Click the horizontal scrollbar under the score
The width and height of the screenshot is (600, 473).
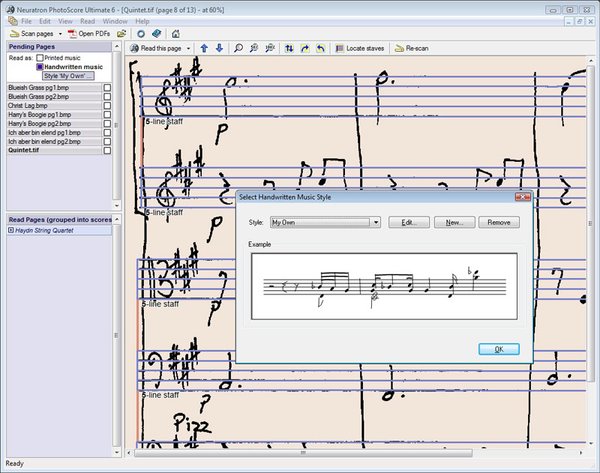303,453
